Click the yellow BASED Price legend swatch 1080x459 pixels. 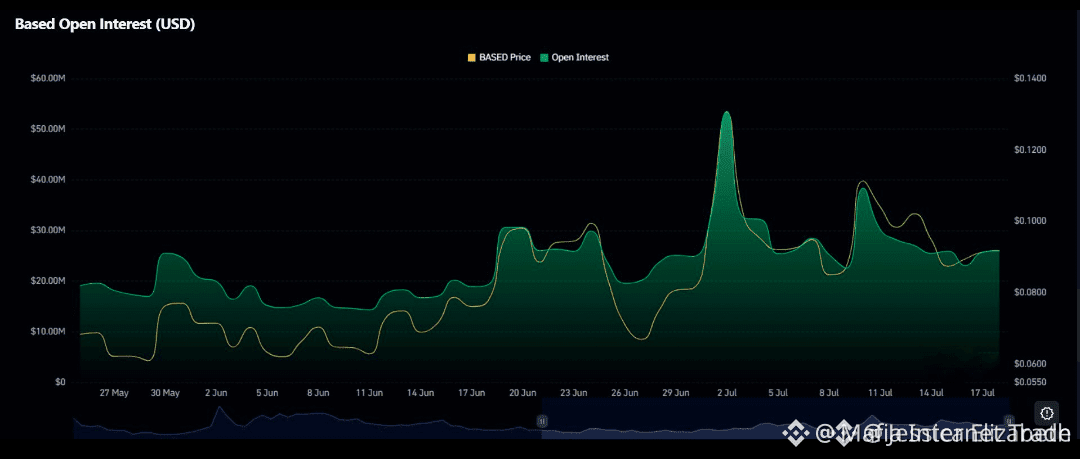[x=472, y=58]
